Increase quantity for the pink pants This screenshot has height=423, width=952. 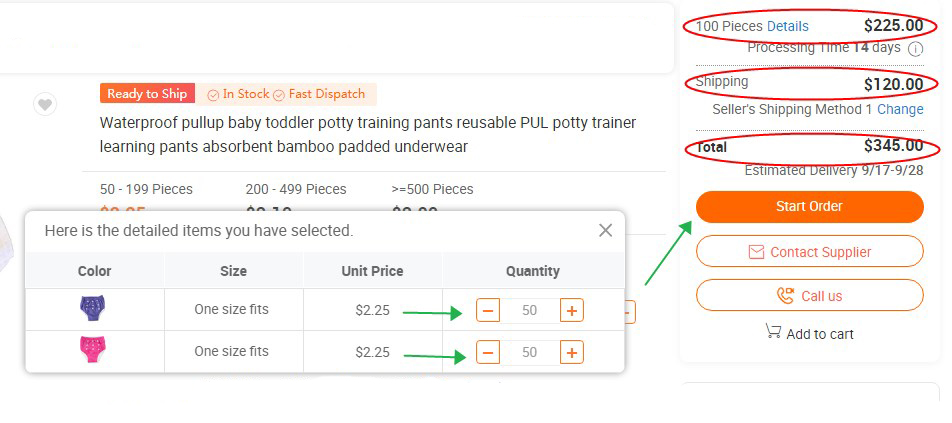click(571, 352)
